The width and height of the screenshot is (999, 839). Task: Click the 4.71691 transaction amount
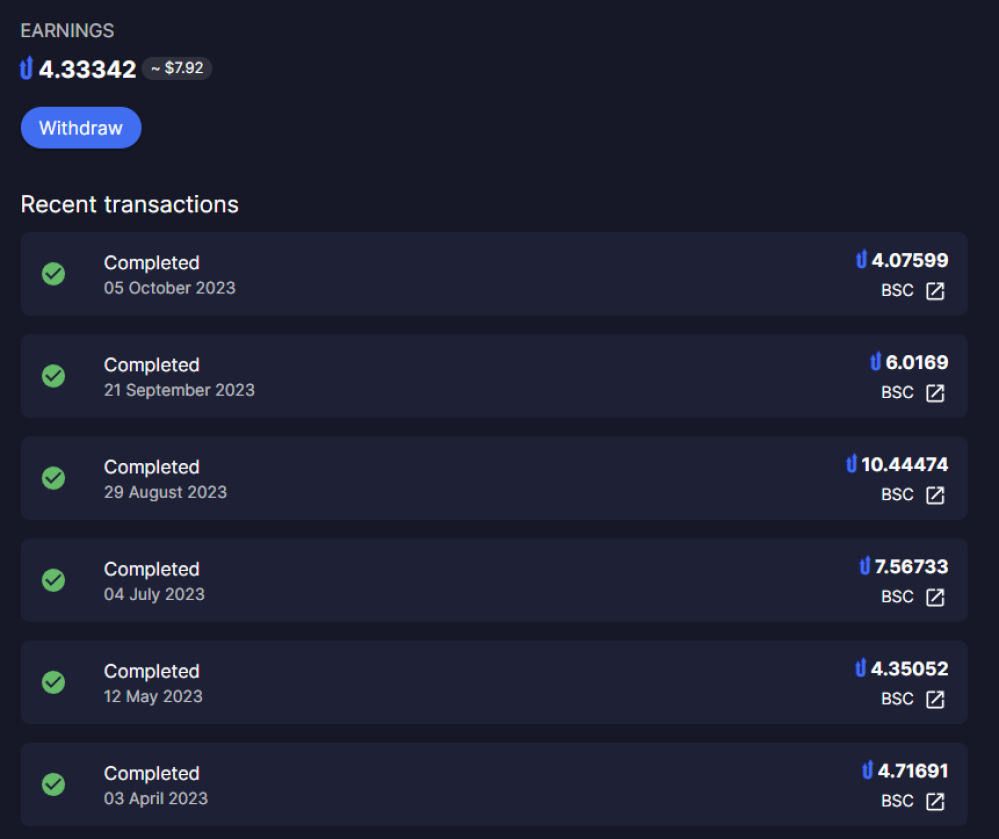pos(913,771)
